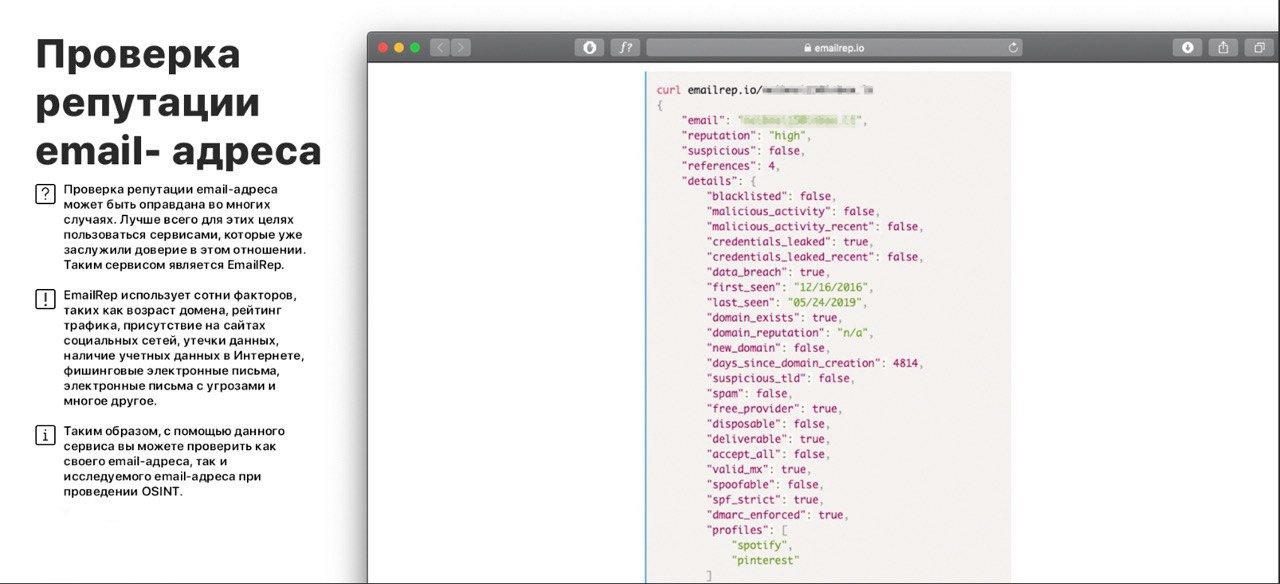Select the "disposable": false line
1280x584 pixels.
point(768,423)
